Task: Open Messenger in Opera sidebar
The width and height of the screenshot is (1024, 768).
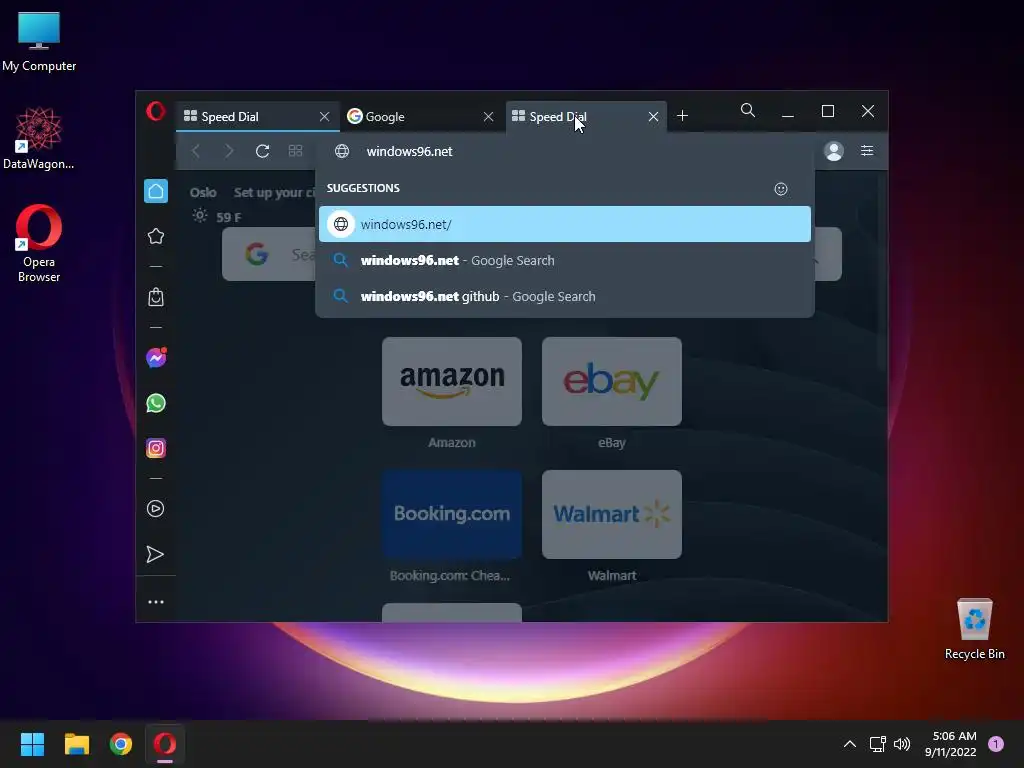Action: 156,357
